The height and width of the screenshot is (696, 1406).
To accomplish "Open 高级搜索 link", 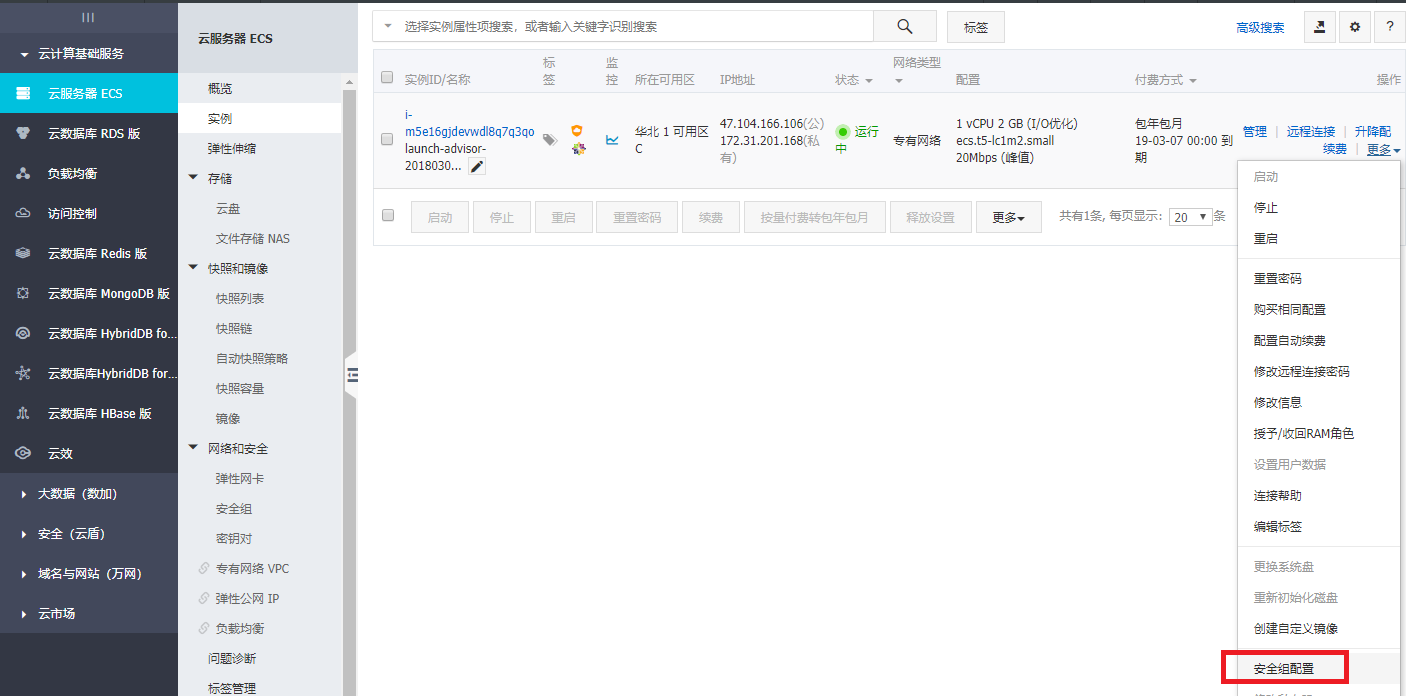I will point(1261,28).
